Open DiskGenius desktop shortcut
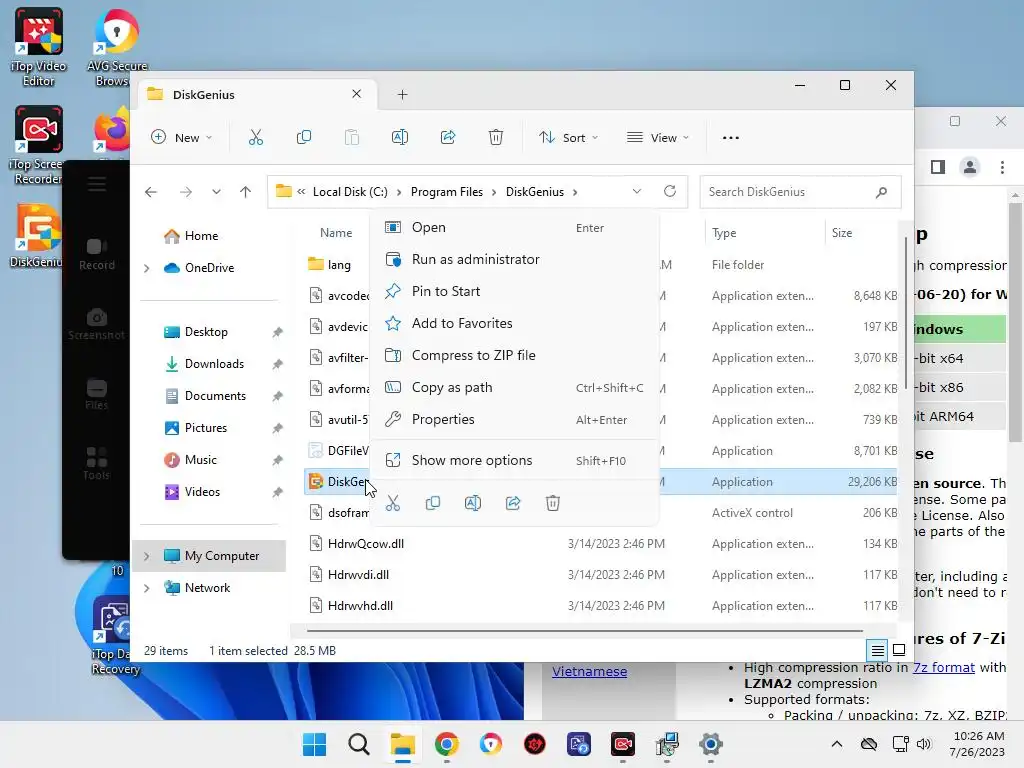 tap(37, 236)
